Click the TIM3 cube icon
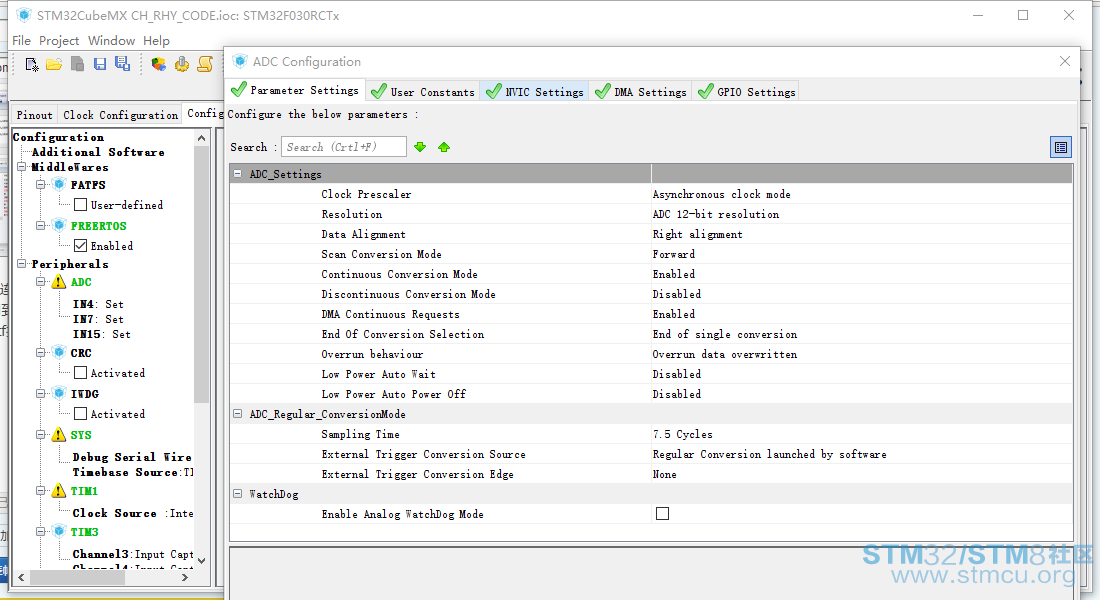This screenshot has height=600, width=1100. pyautogui.click(x=60, y=531)
